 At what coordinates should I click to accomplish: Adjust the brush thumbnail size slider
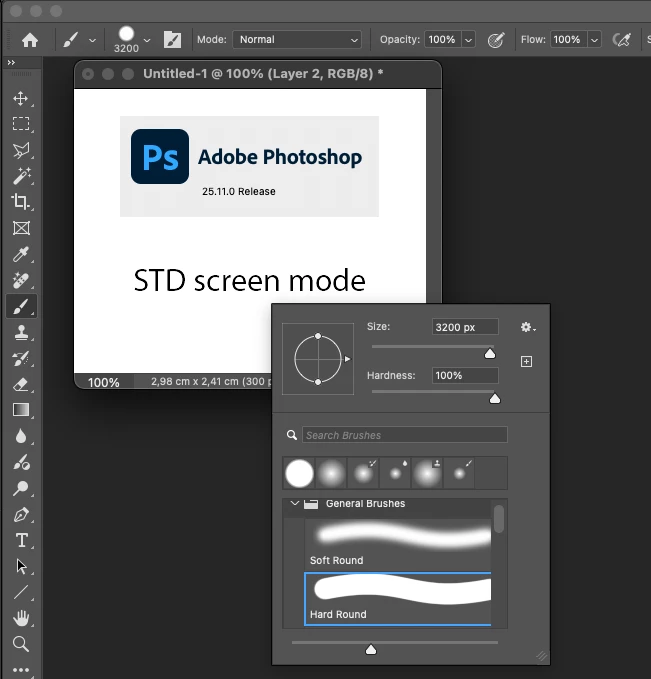click(x=371, y=650)
